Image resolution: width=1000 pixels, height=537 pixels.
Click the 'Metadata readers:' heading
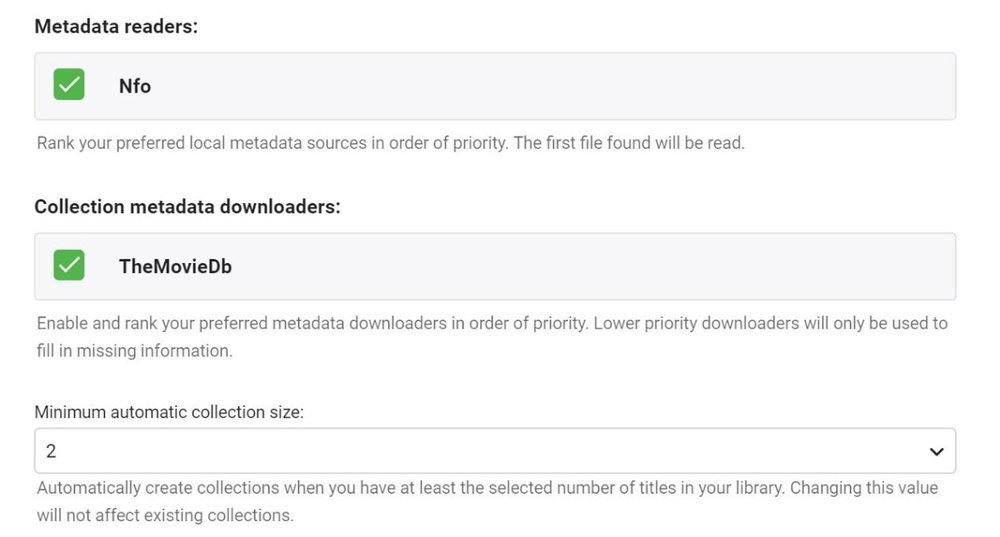click(x=116, y=26)
